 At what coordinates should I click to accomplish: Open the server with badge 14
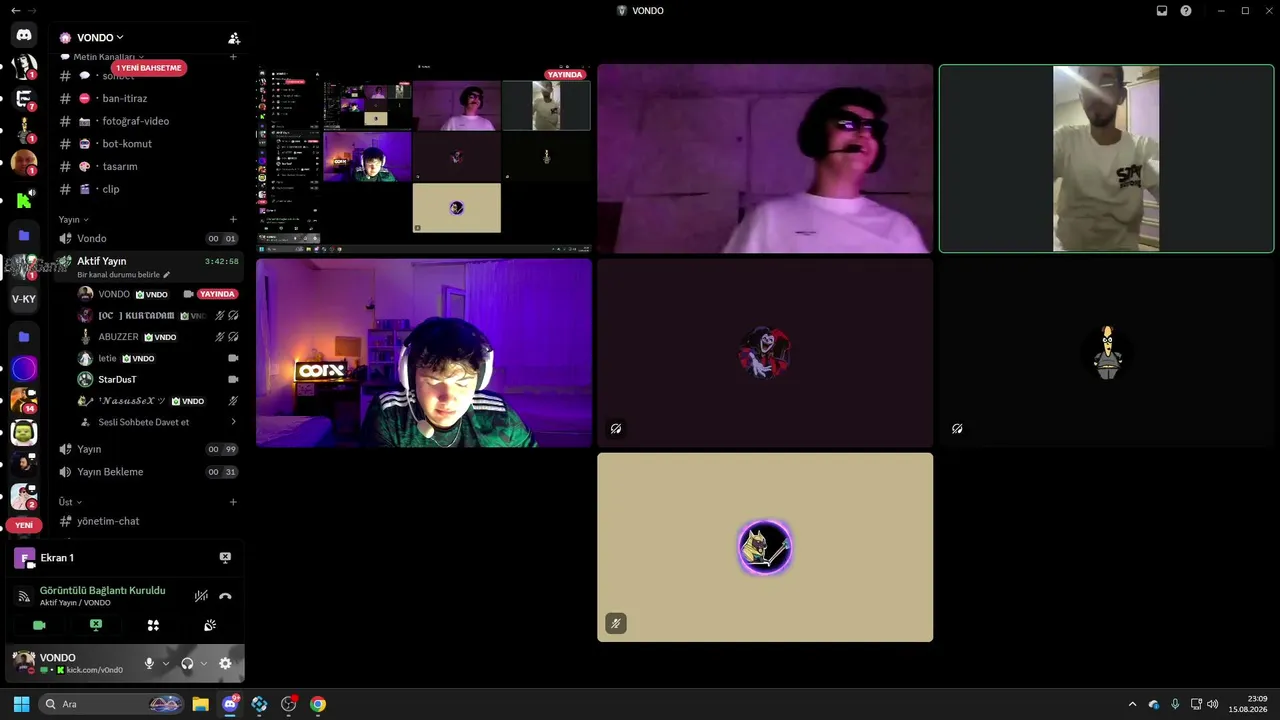24,401
